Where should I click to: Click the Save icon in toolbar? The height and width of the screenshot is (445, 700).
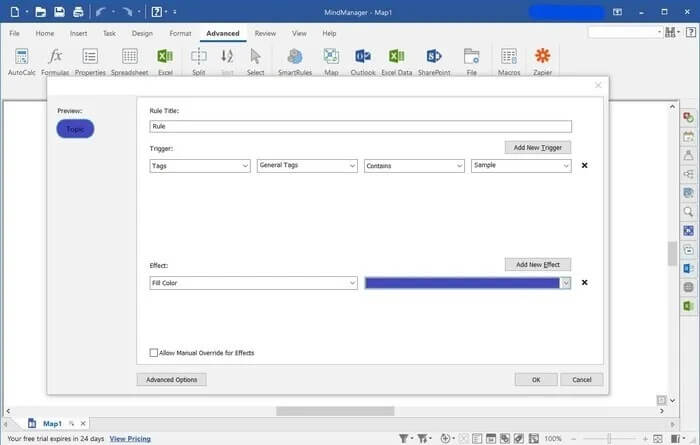59,12
